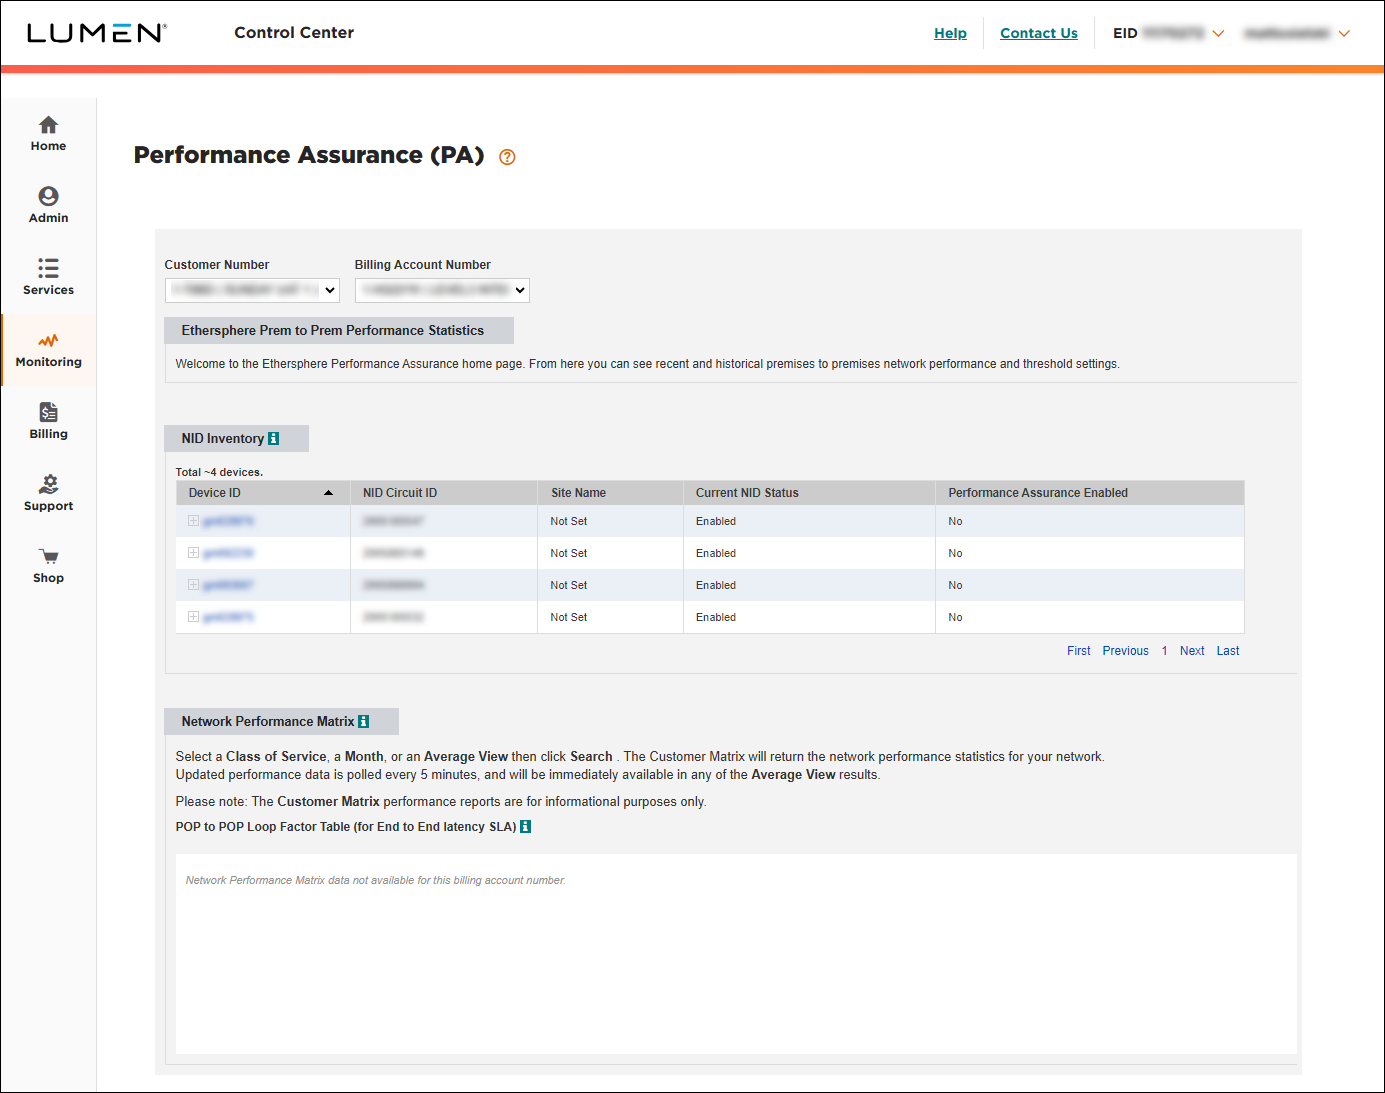Viewport: 1385px width, 1093px height.
Task: Open the Customer Number dropdown
Action: pyautogui.click(x=252, y=290)
